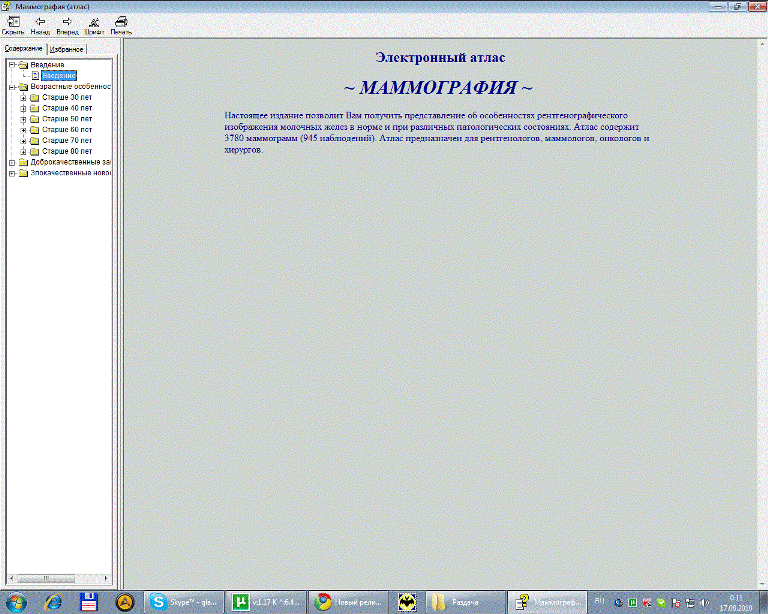Screen dimensions: 768x614
Task: Click the Скрыть (hide panel) toolbar button
Action: [13, 25]
